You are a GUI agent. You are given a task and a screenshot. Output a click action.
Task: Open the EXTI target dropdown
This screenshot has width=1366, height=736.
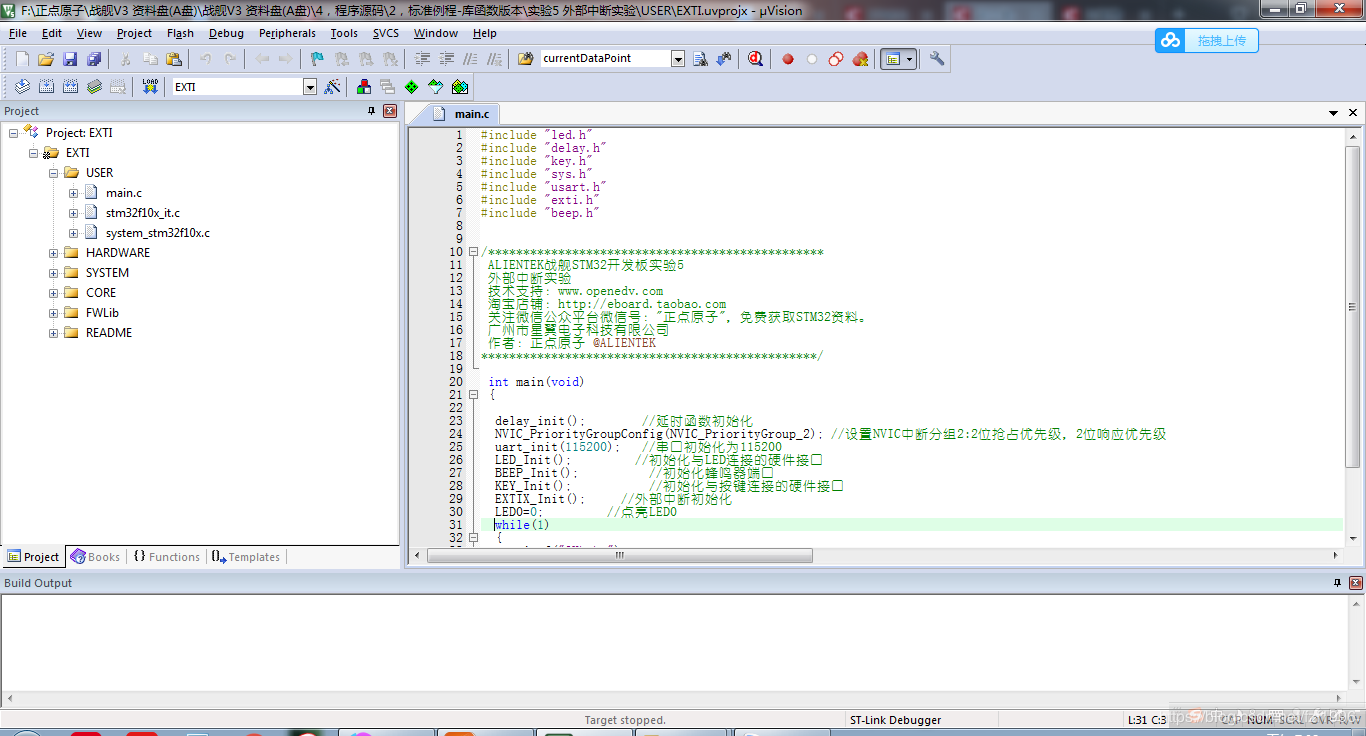point(309,87)
